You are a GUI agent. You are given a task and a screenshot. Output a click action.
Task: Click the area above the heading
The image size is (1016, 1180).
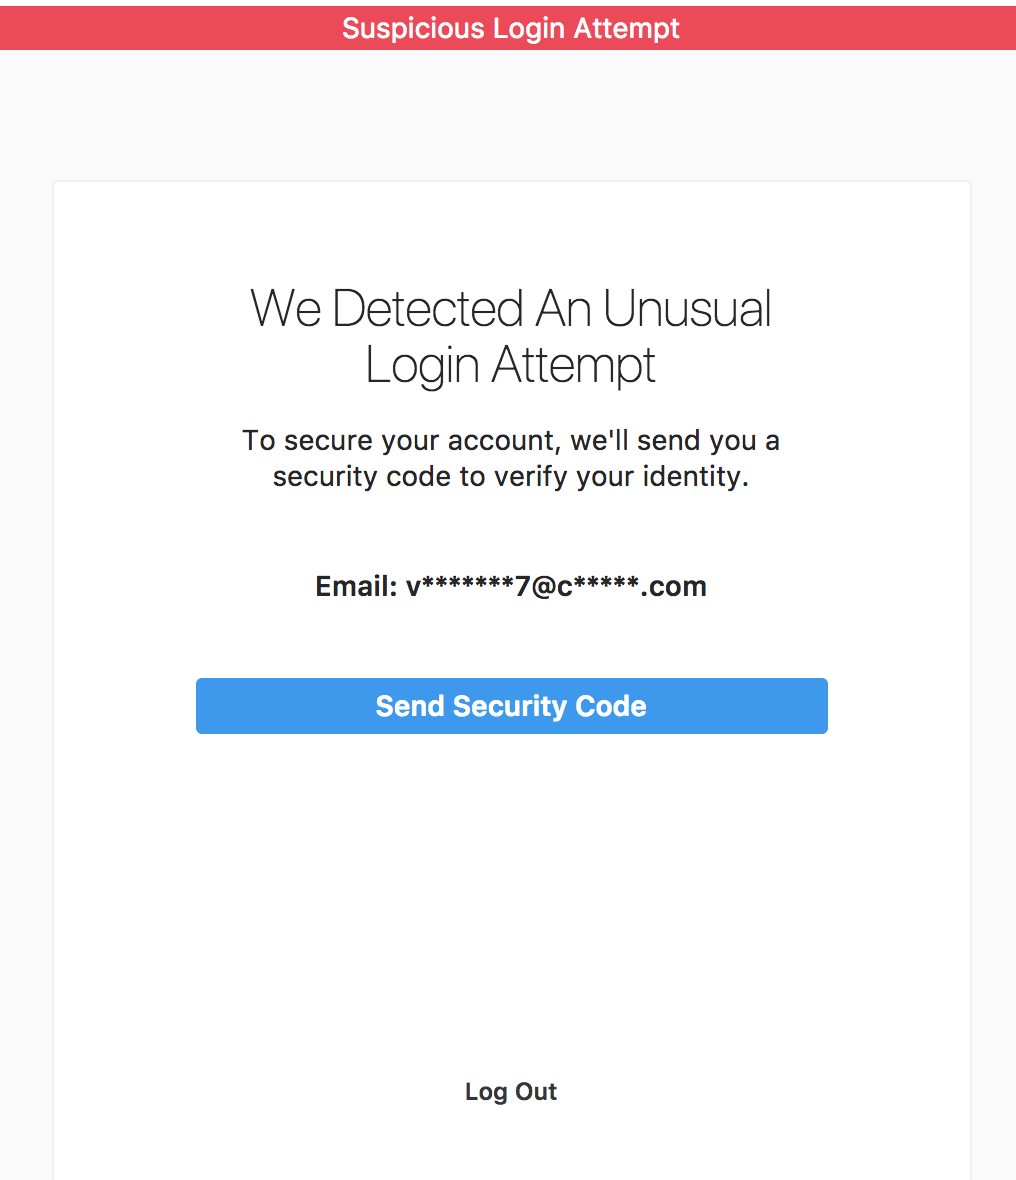coord(511,230)
